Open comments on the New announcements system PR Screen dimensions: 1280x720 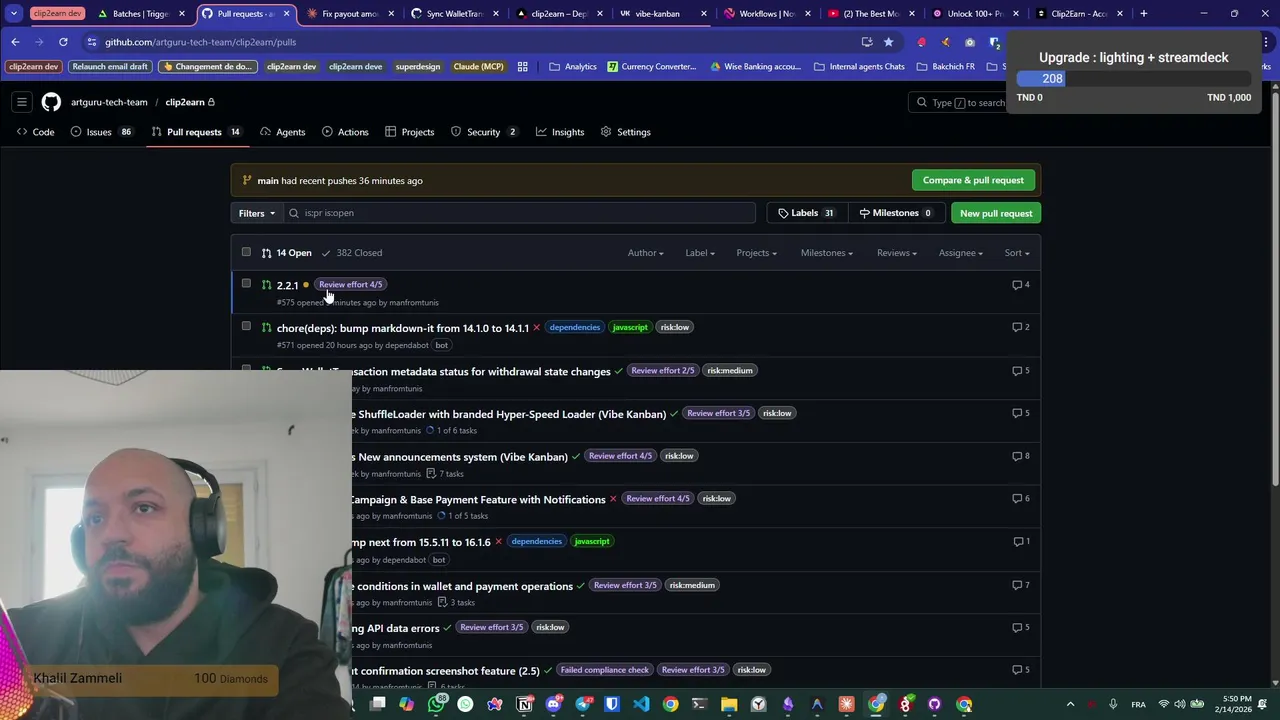click(x=1021, y=456)
